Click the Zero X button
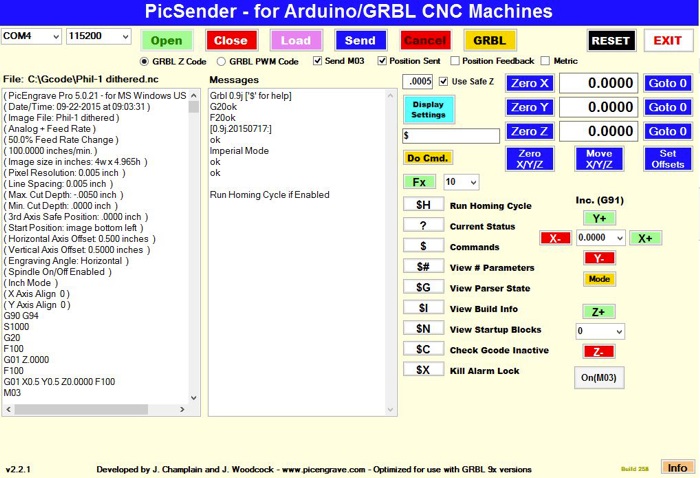The image size is (700, 478). [528, 83]
